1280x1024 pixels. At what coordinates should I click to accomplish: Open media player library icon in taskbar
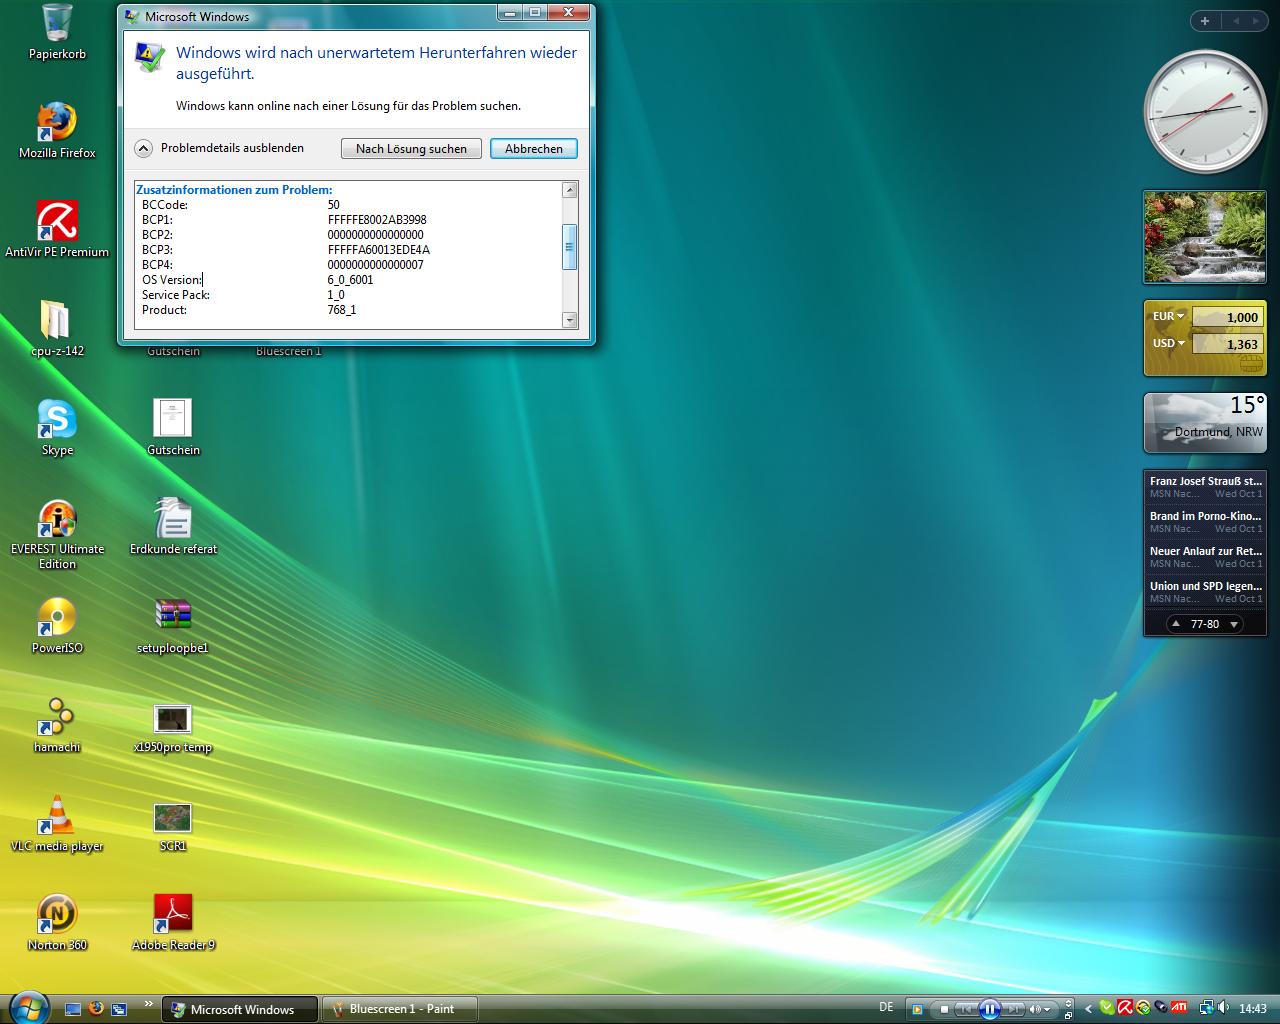[917, 1009]
